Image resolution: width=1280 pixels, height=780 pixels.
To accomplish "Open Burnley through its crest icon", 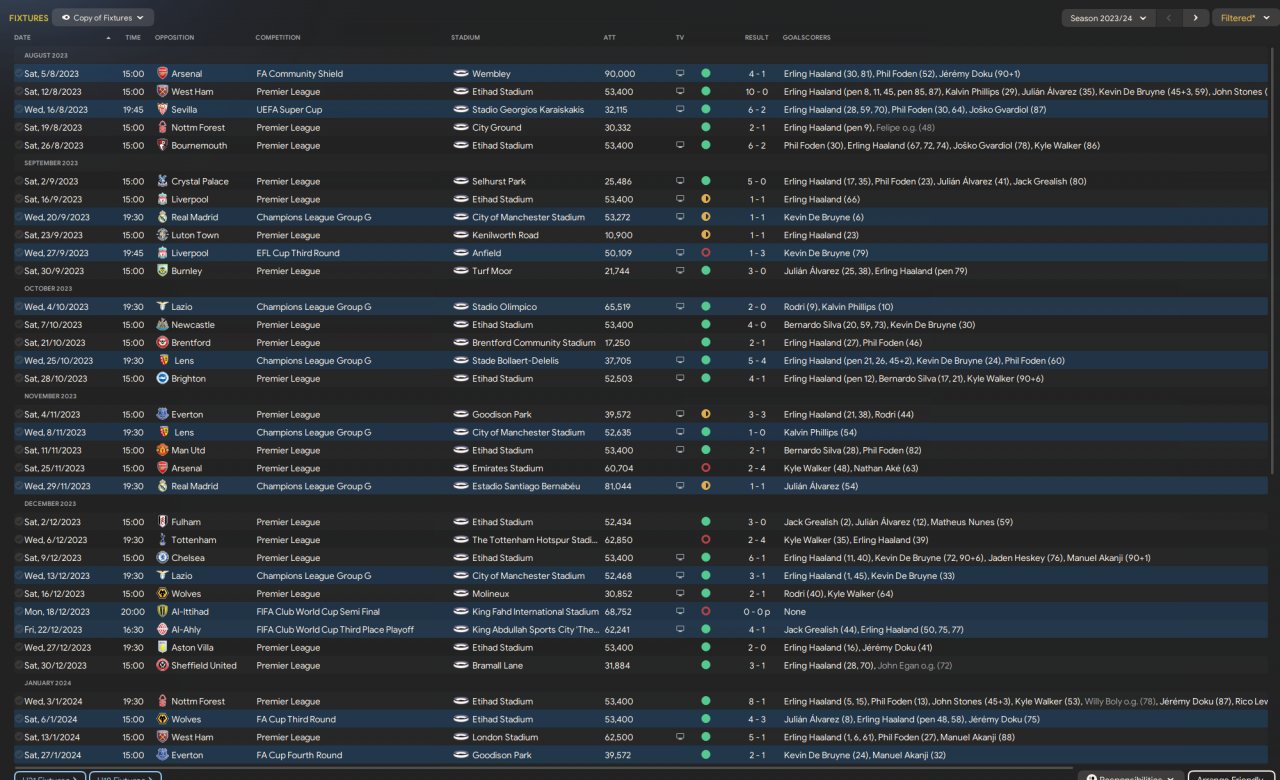I will click(x=163, y=272).
